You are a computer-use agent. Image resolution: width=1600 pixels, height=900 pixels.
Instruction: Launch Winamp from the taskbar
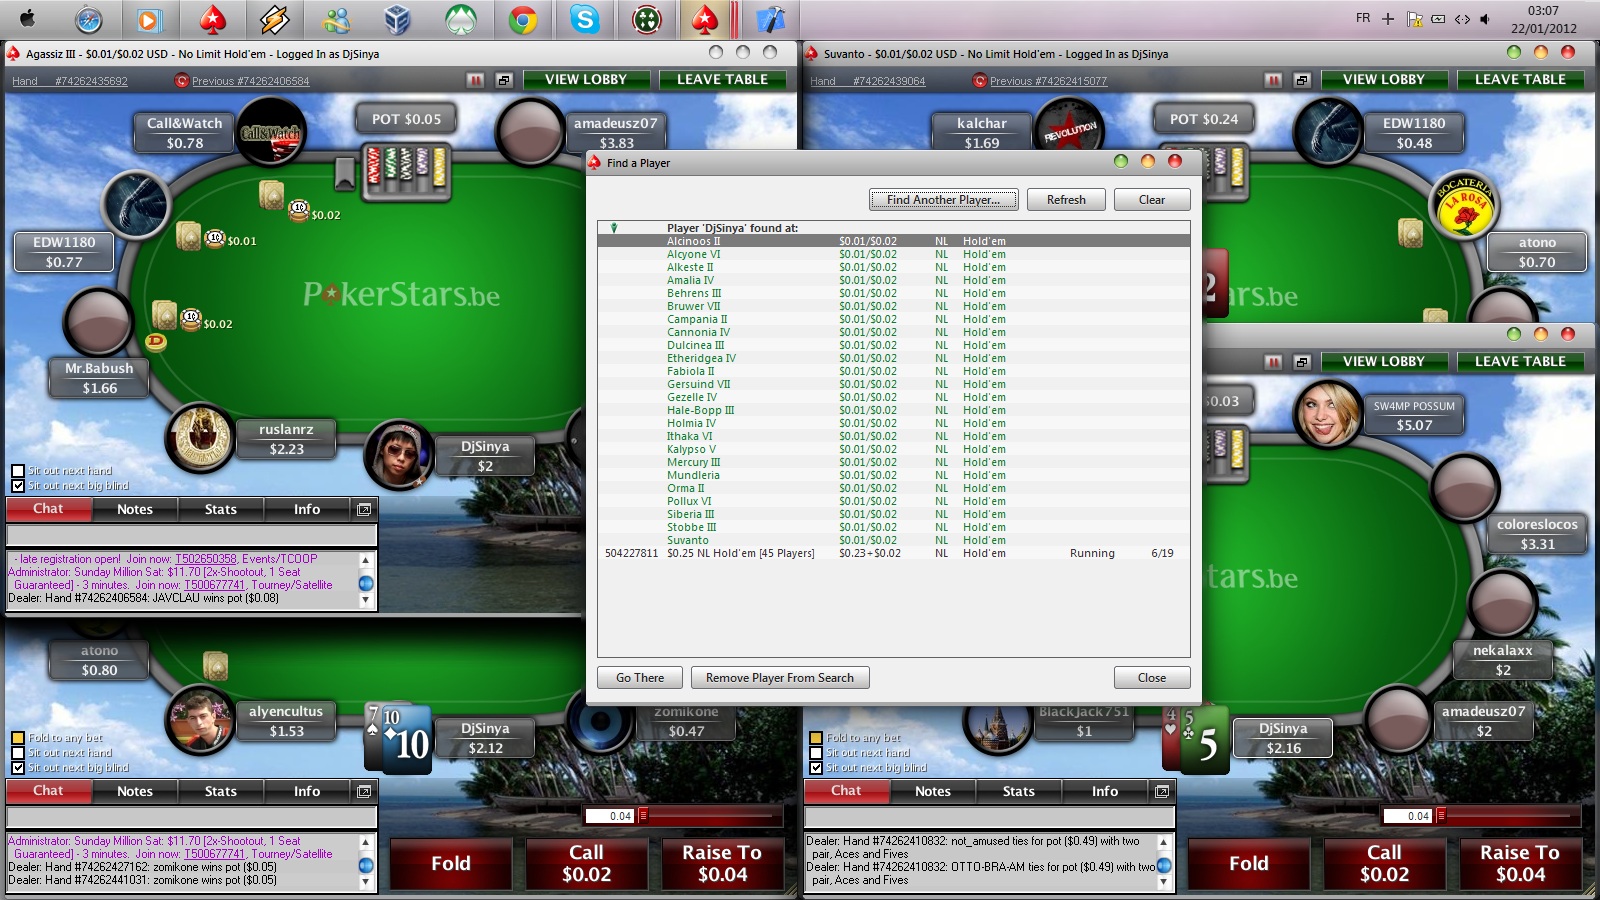pyautogui.click(x=274, y=19)
